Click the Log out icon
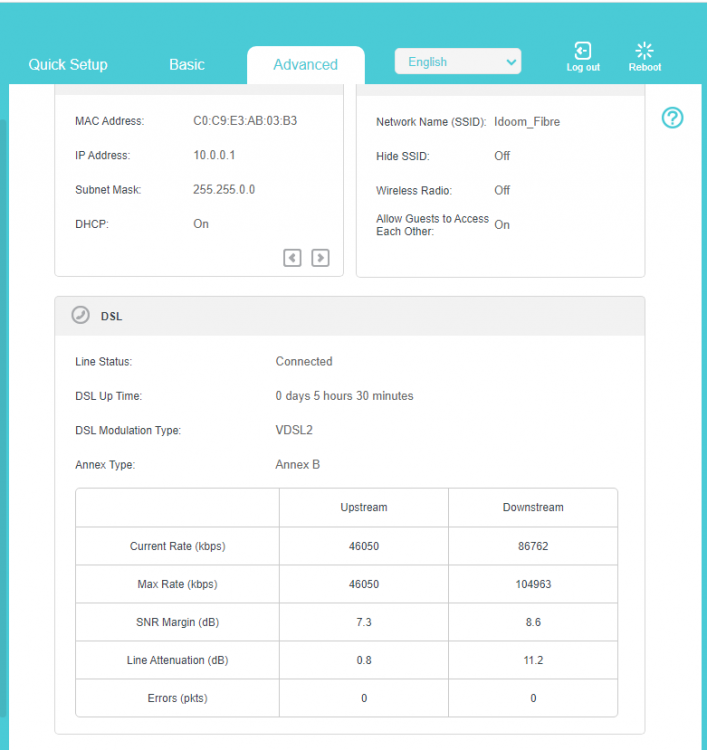The width and height of the screenshot is (707, 750). pos(583,51)
